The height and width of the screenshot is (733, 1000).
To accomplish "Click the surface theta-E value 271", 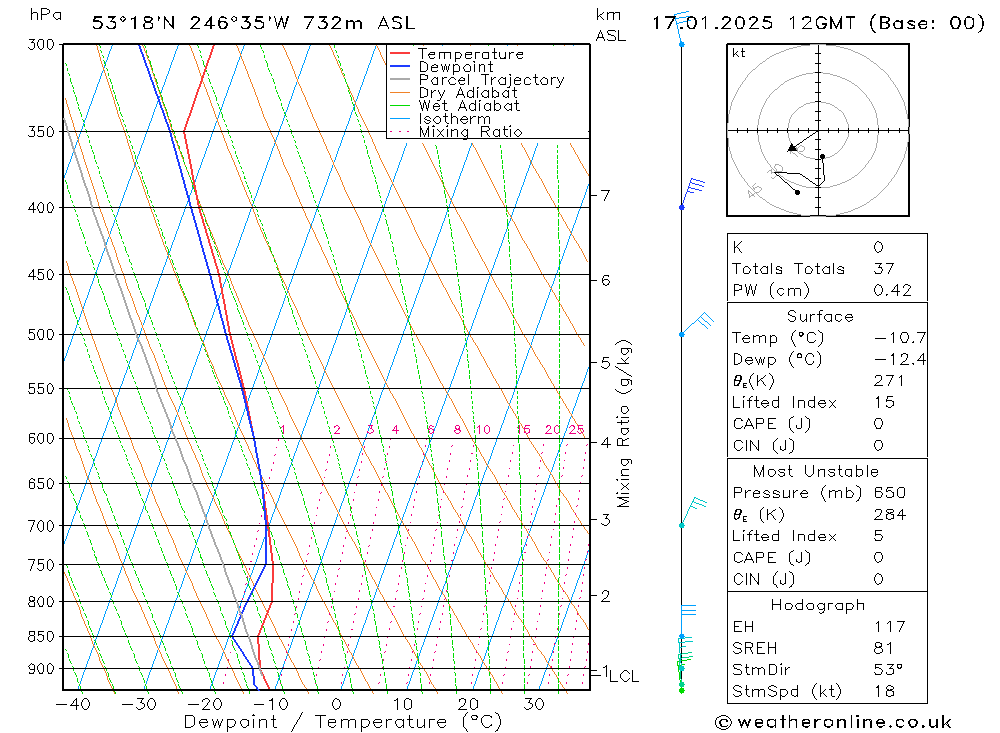I will [x=889, y=381].
